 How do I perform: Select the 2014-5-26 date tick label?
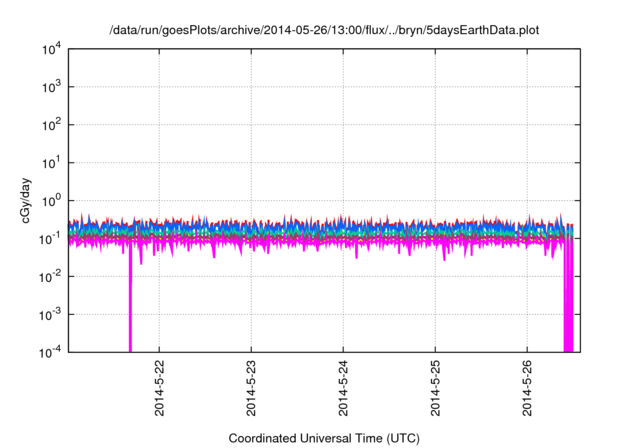527,388
